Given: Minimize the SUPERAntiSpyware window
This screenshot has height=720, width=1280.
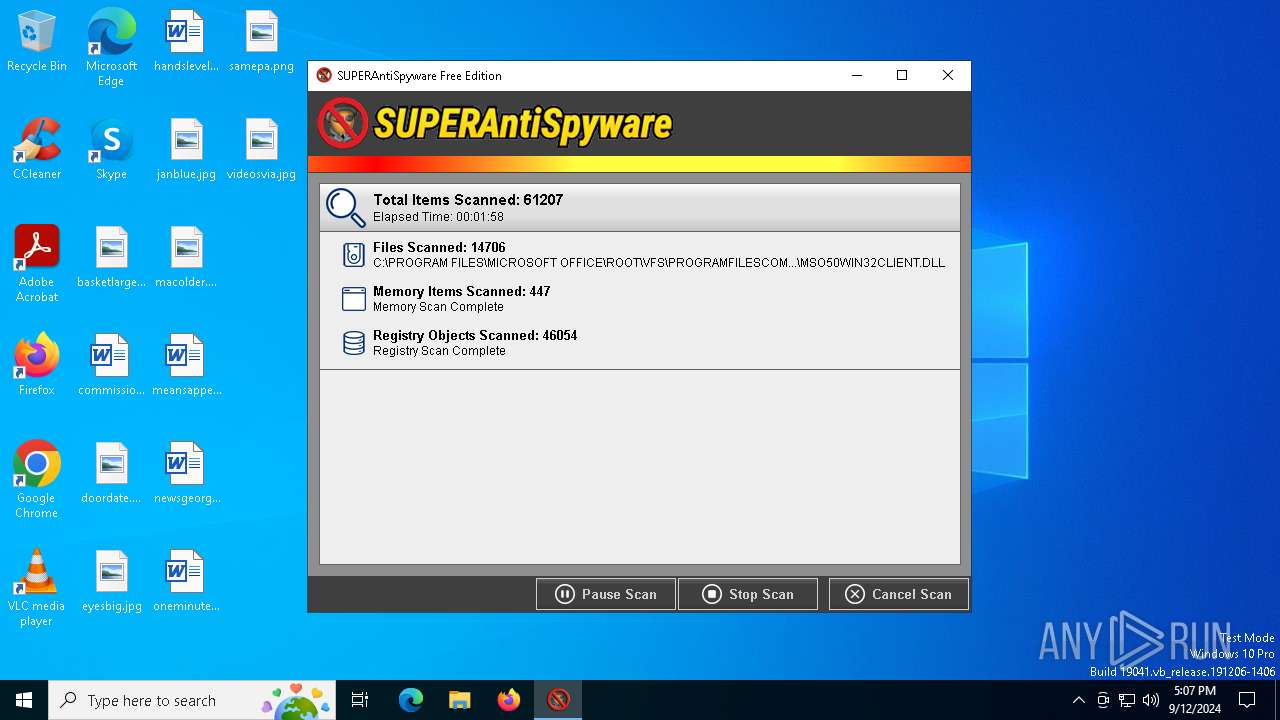Looking at the screenshot, I should (857, 75).
